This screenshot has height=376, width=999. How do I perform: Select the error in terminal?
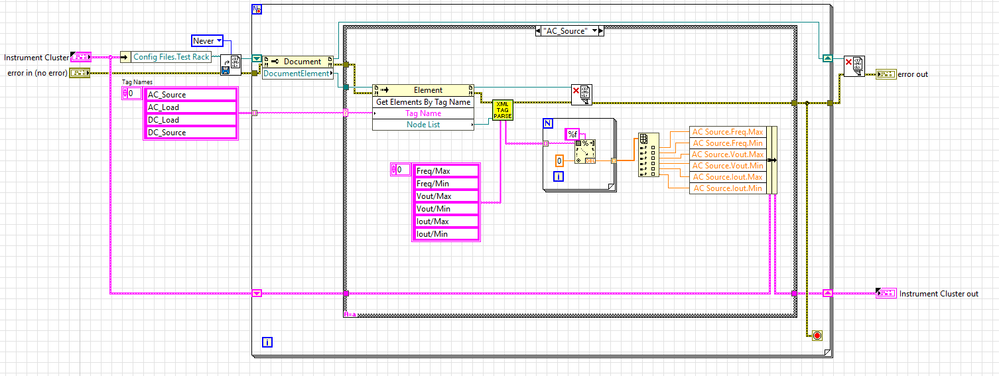coord(79,73)
